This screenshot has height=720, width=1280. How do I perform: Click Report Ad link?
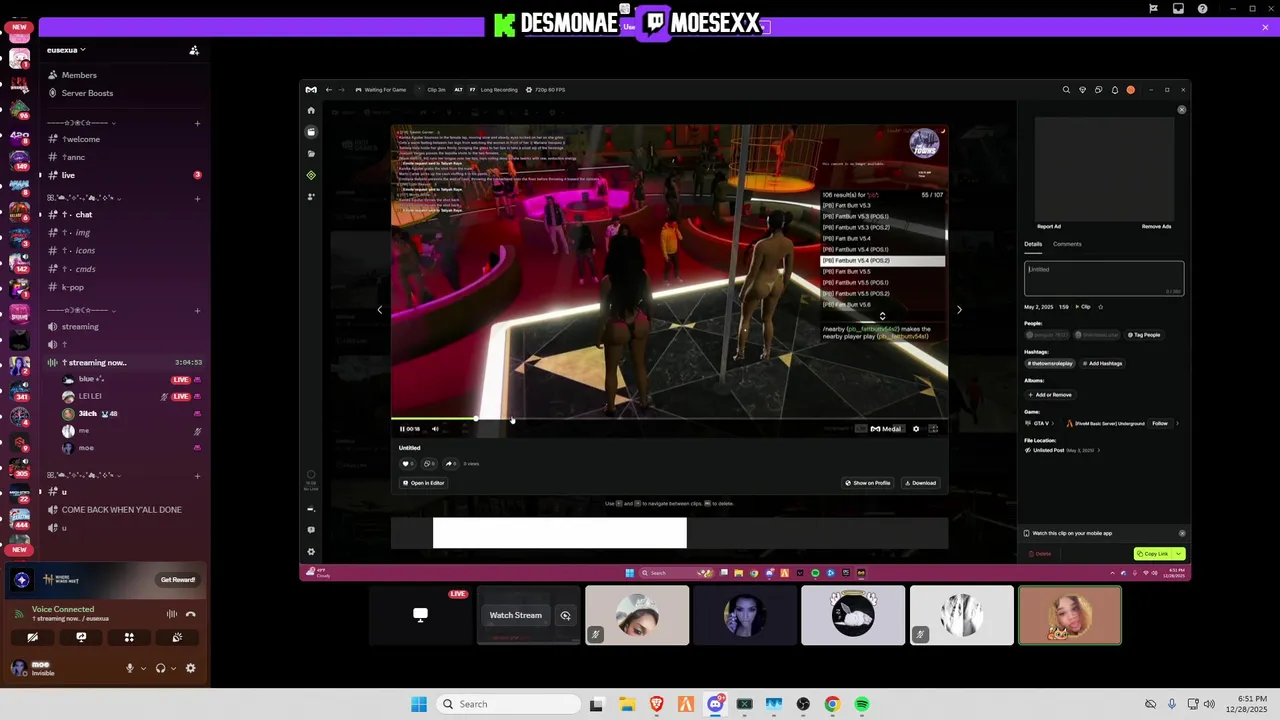(x=1049, y=226)
